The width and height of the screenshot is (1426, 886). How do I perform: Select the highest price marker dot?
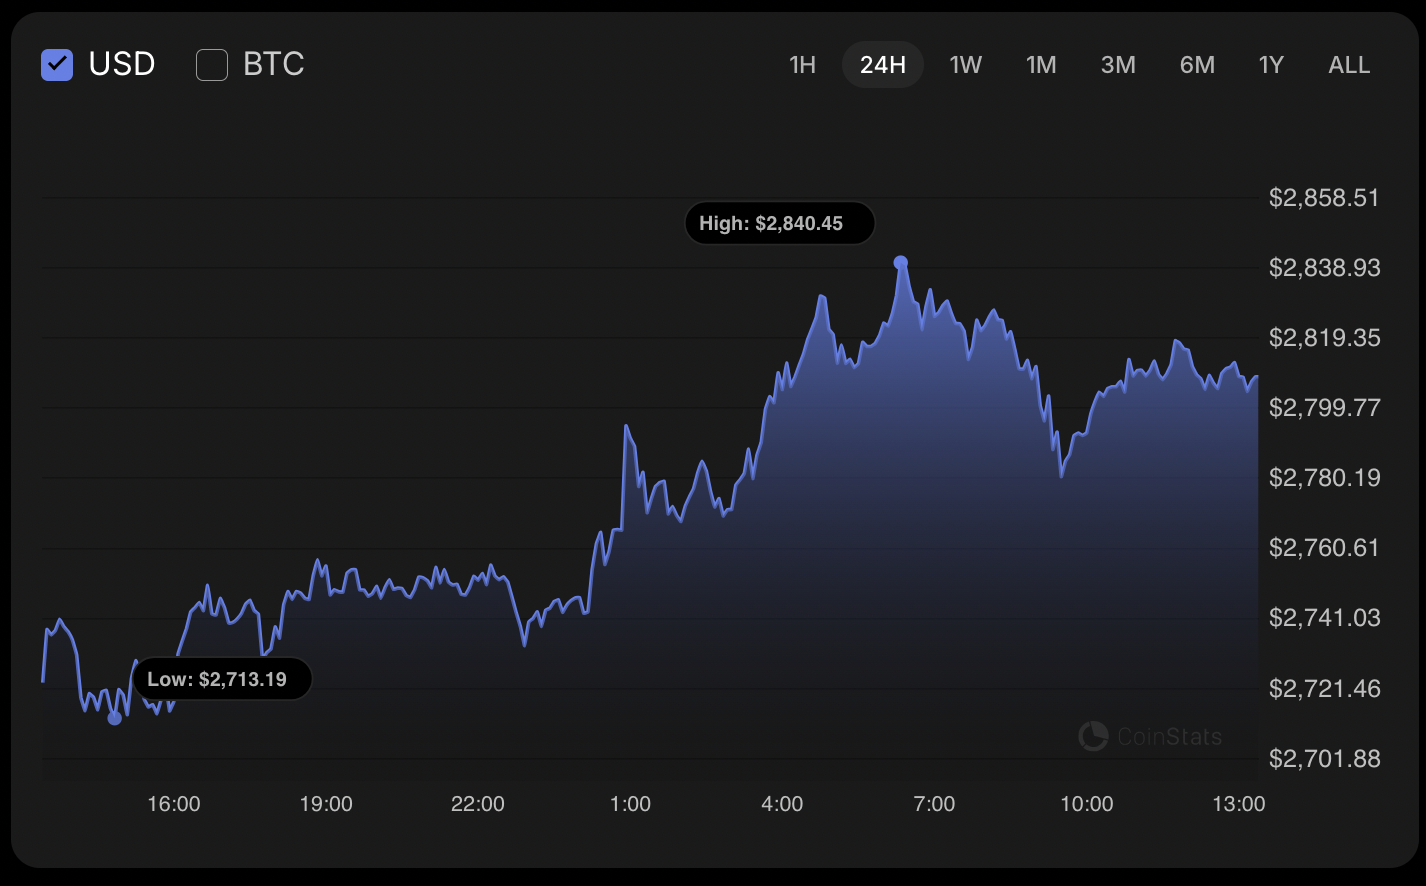click(x=900, y=260)
